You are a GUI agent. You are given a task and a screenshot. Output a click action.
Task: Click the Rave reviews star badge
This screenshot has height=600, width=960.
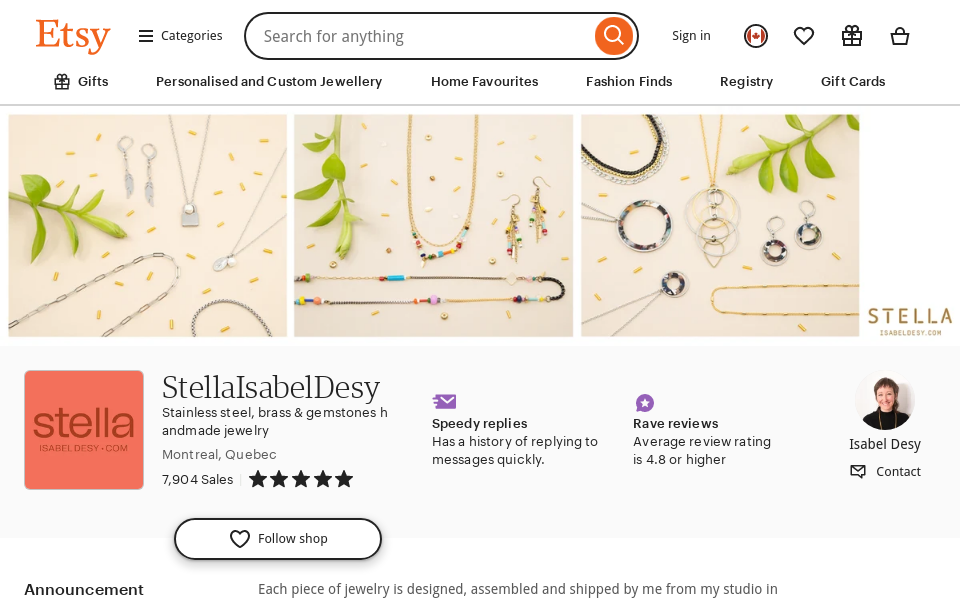pos(644,403)
